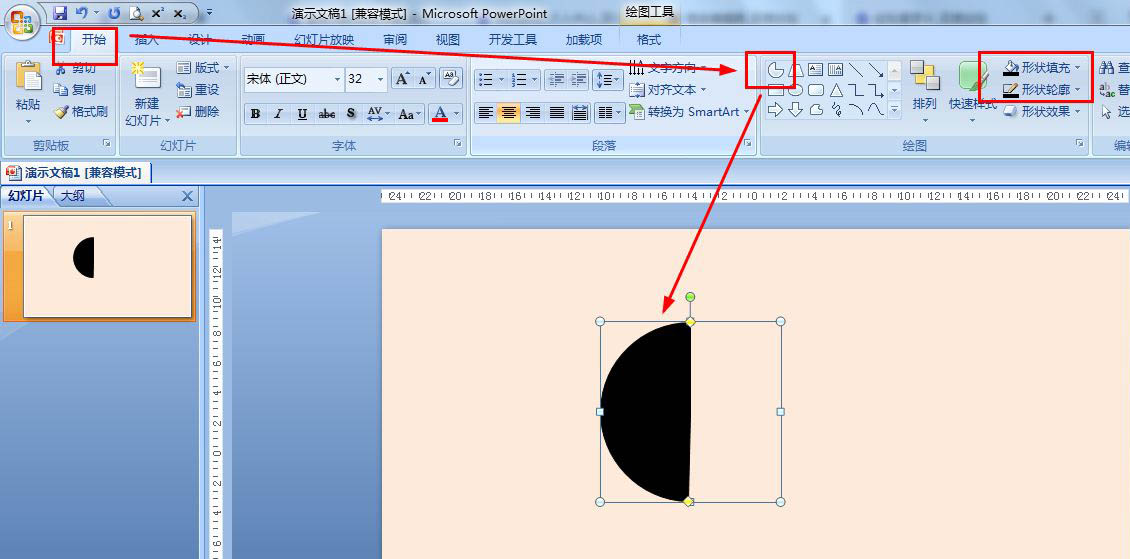Open the Developer (开发工具) tab
The image size is (1130, 559).
point(512,40)
